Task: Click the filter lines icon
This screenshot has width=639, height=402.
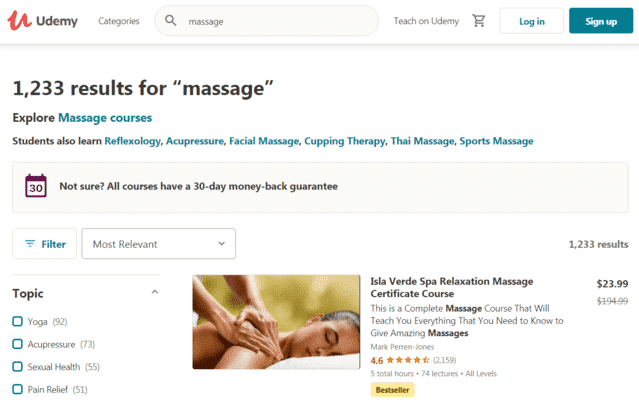Action: click(30, 243)
